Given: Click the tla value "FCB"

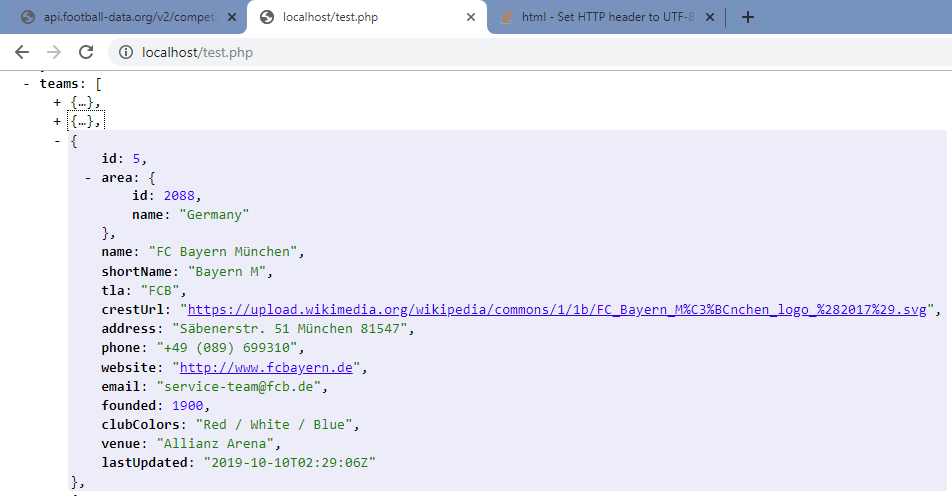Looking at the screenshot, I should pos(160,291).
